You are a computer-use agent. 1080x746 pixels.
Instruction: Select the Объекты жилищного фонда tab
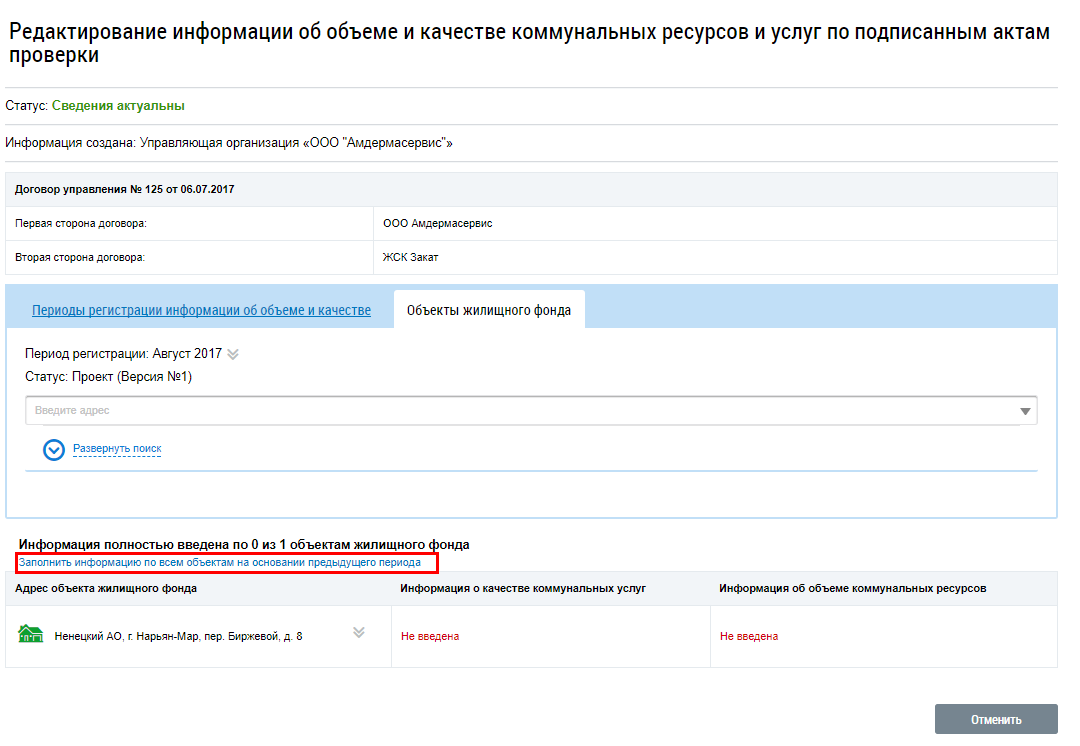[489, 311]
